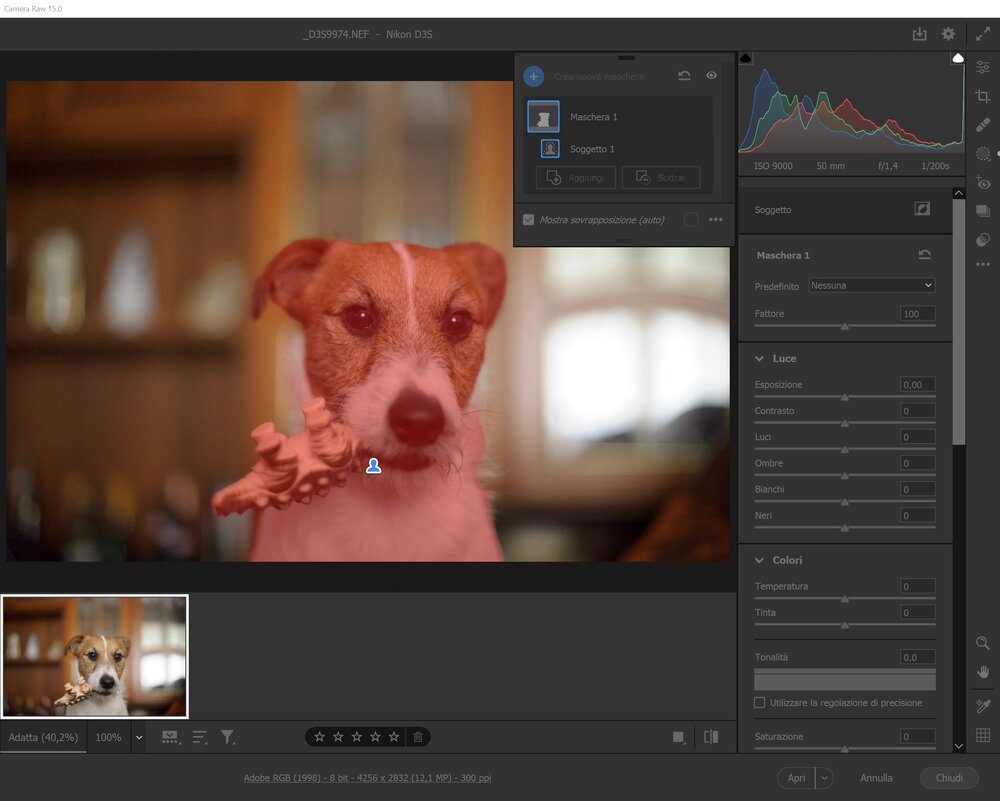Image resolution: width=1000 pixels, height=801 pixels.
Task: Open the Masking tool
Action: coord(983,154)
